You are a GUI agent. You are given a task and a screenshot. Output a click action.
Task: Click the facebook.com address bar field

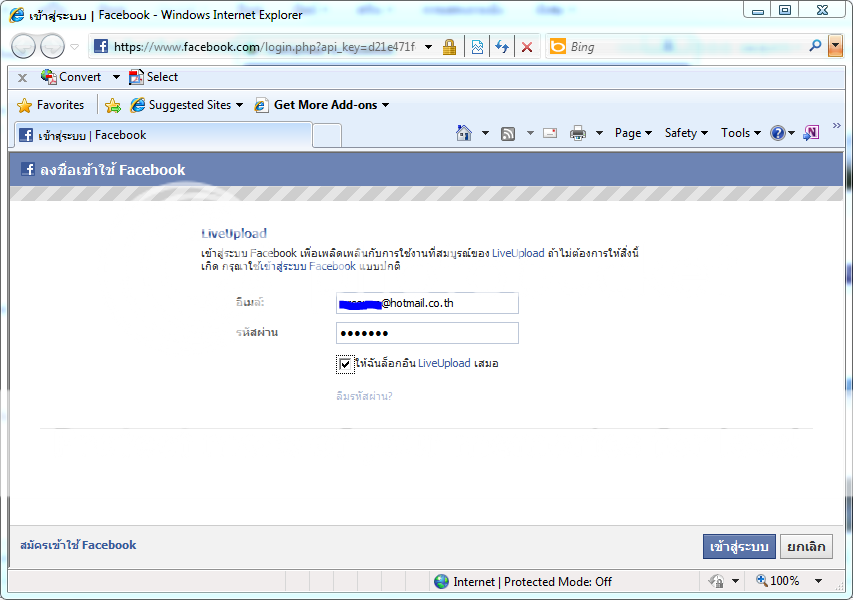click(x=264, y=47)
